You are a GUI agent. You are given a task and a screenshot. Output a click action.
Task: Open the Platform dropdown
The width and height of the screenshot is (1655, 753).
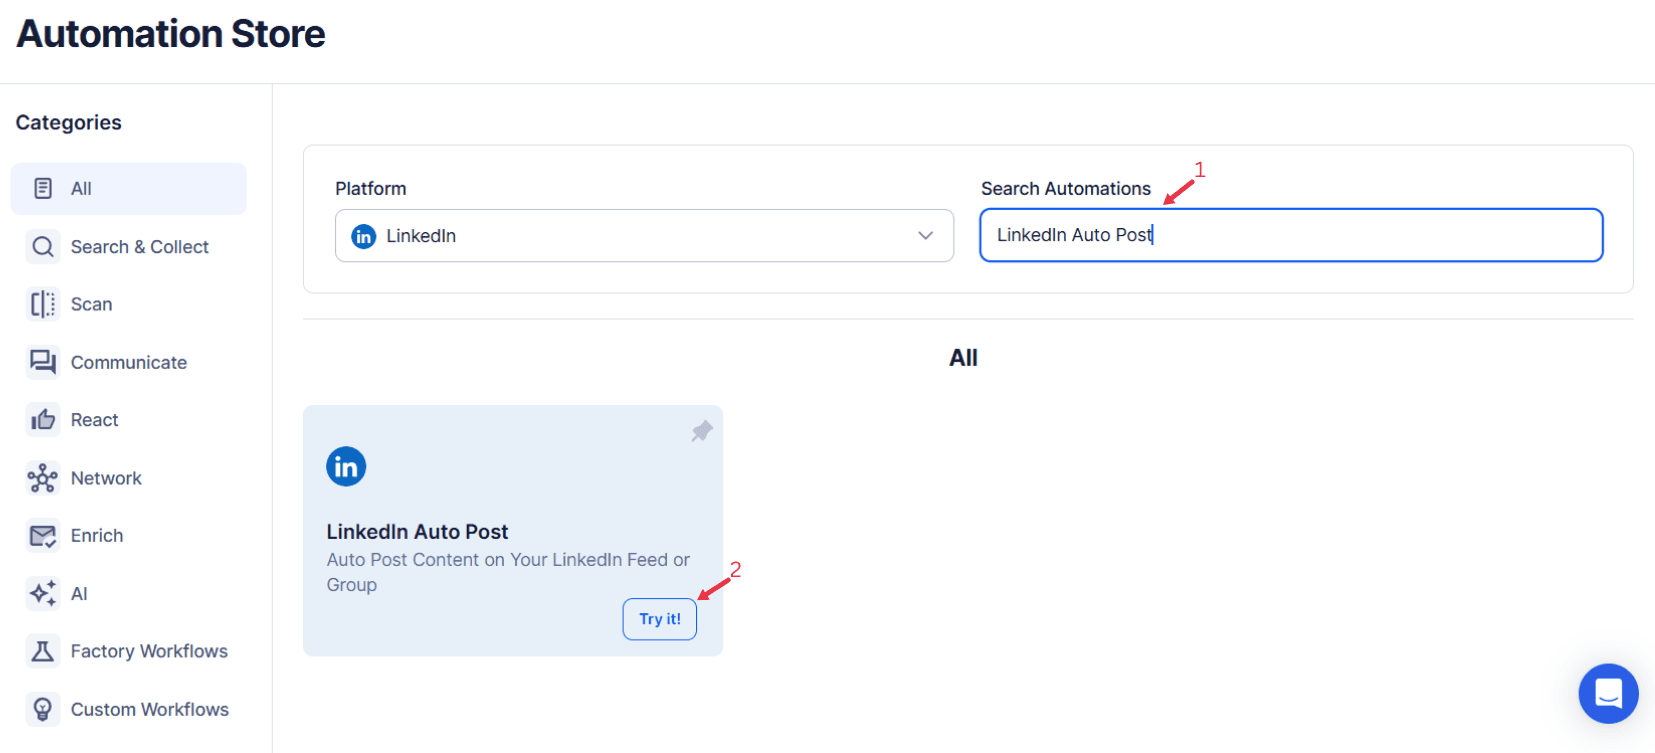643,235
